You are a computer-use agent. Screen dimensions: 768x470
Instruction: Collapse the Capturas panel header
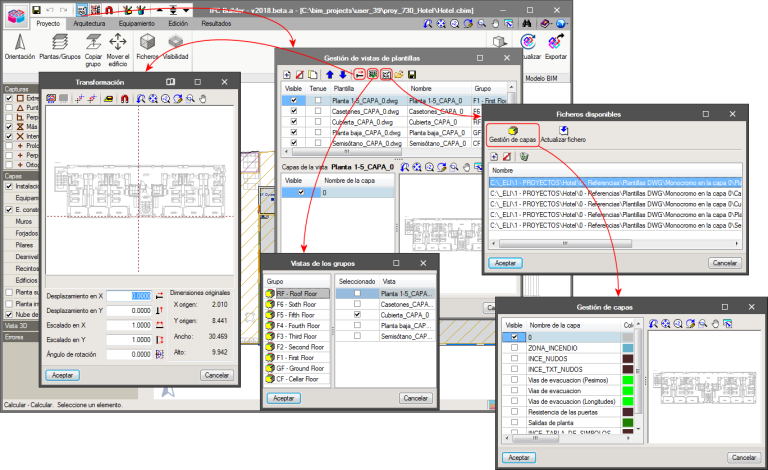pyautogui.click(x=21, y=89)
